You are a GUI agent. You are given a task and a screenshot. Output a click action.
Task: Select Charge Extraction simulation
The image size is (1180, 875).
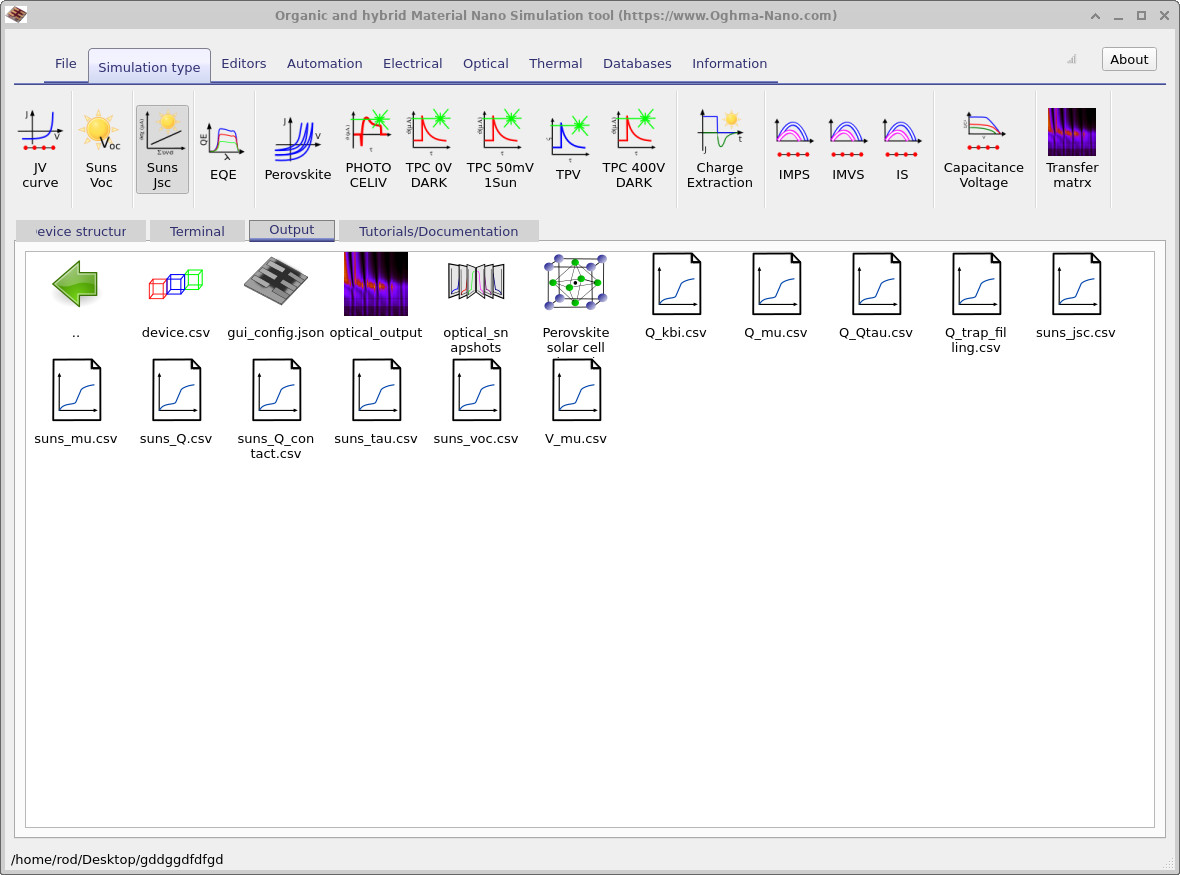719,149
